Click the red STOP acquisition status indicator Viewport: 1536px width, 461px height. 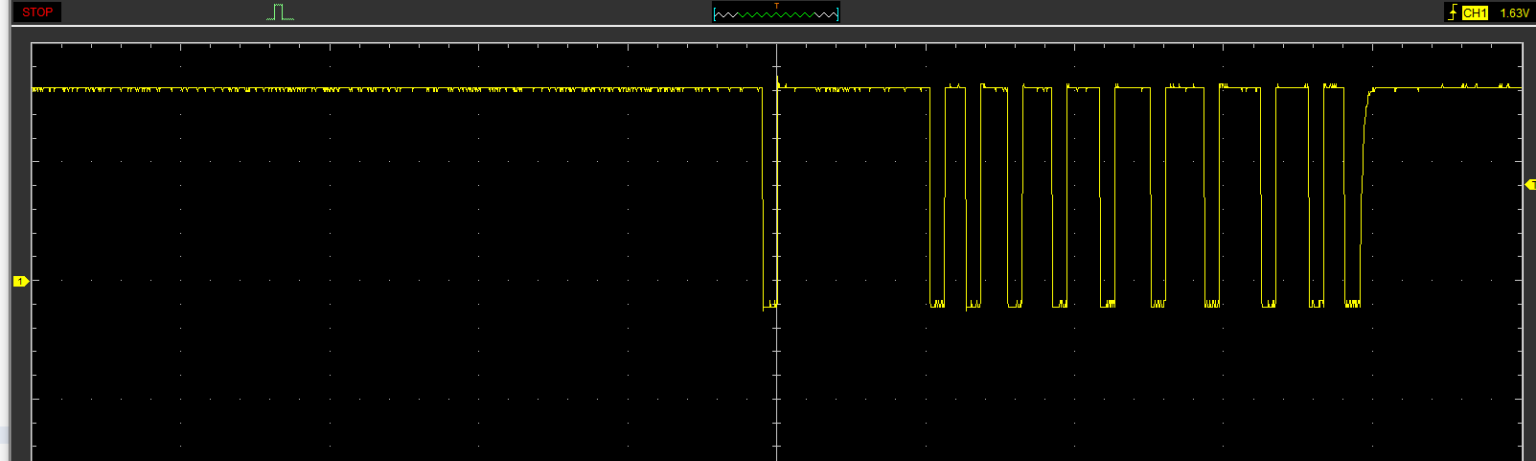click(x=38, y=12)
